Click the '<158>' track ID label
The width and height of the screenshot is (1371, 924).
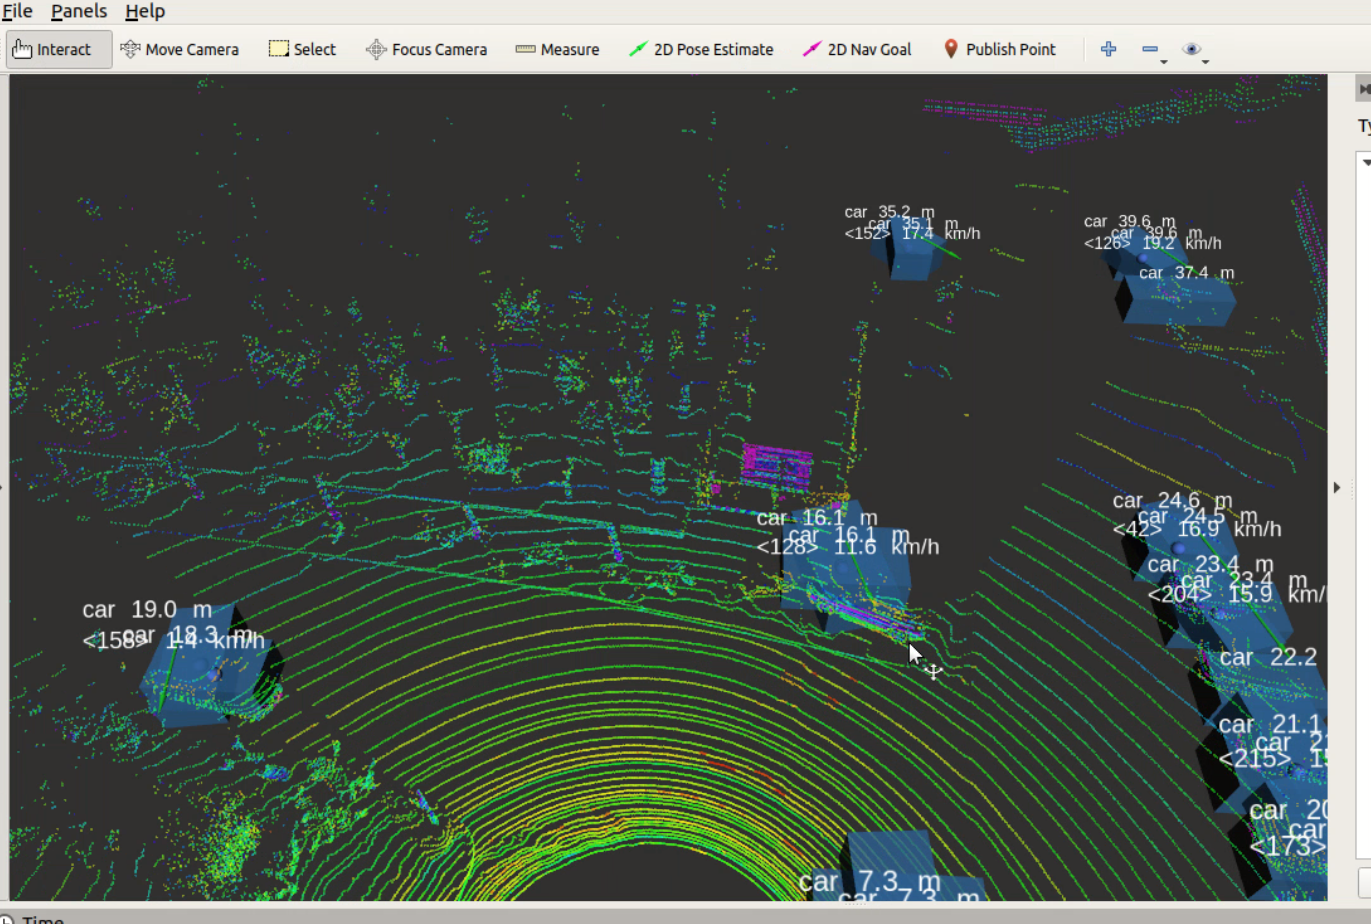(115, 641)
